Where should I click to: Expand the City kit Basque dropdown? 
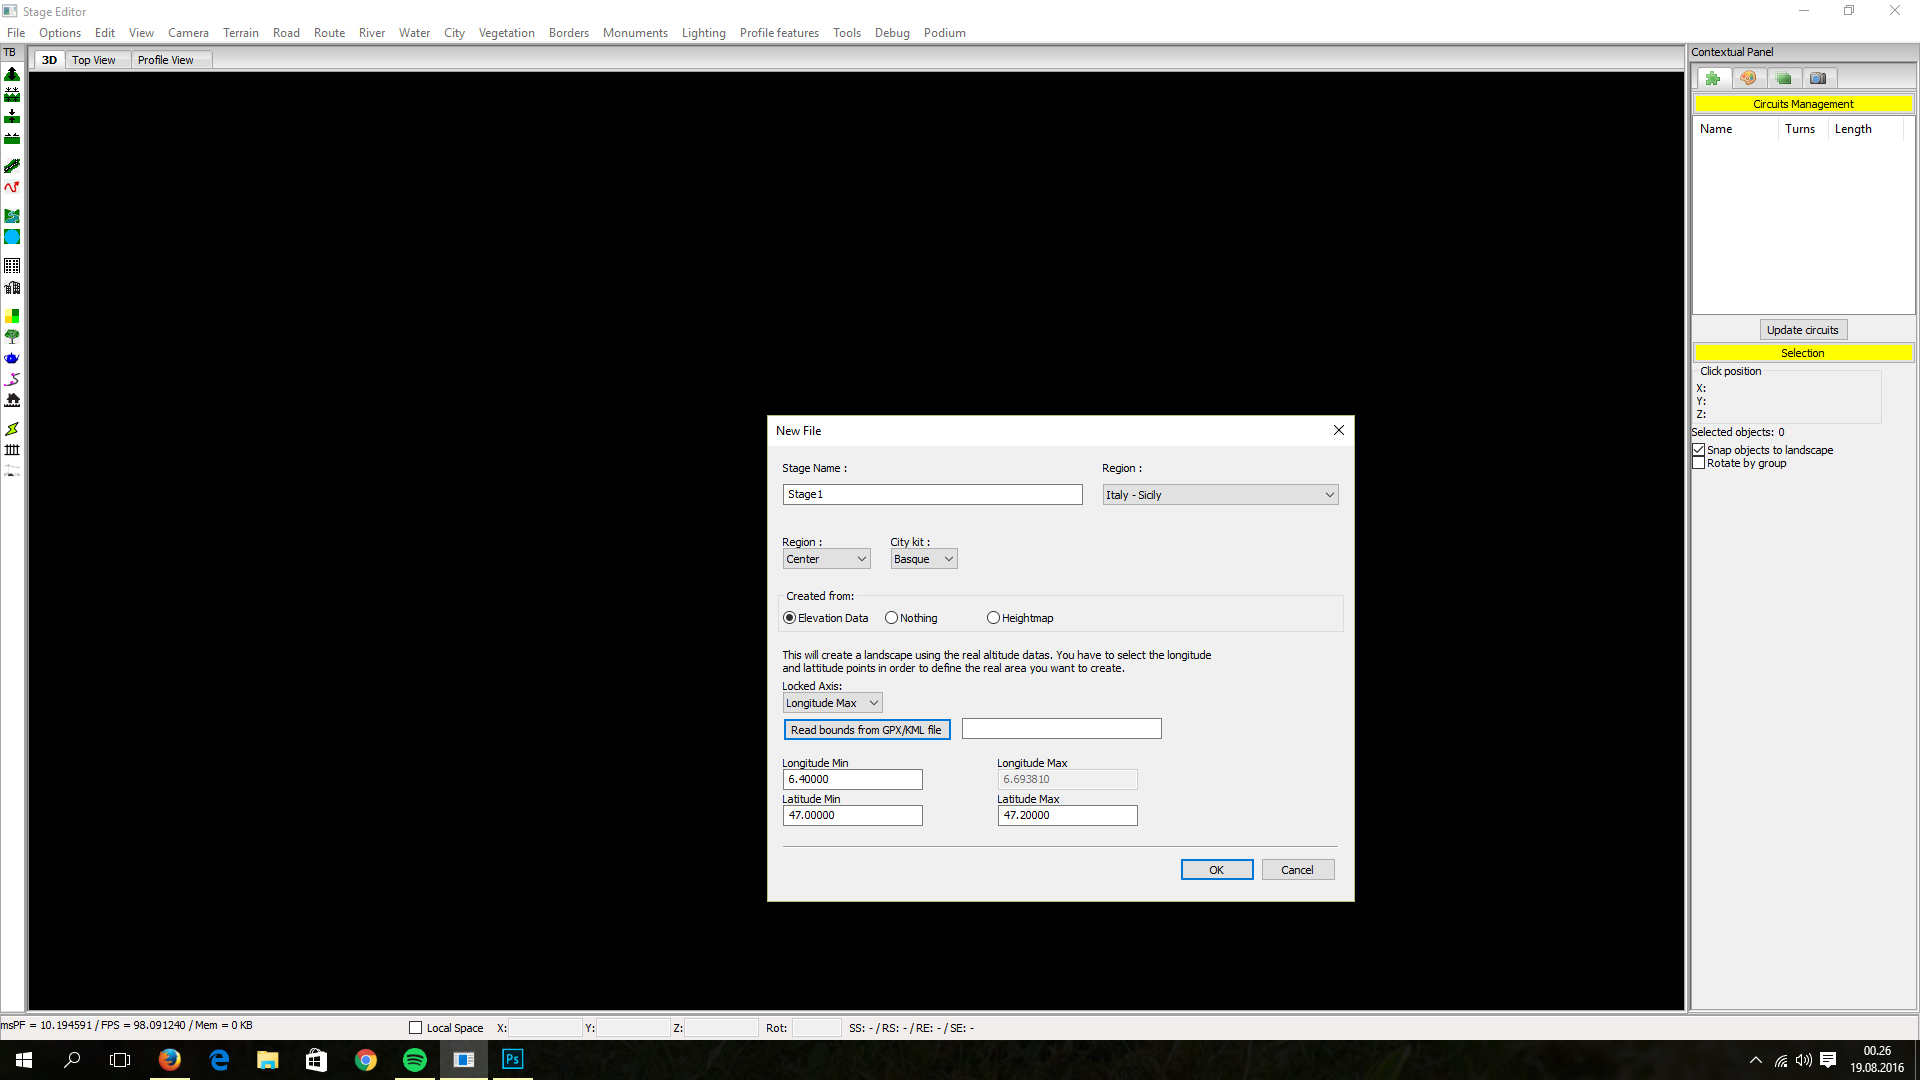point(923,559)
